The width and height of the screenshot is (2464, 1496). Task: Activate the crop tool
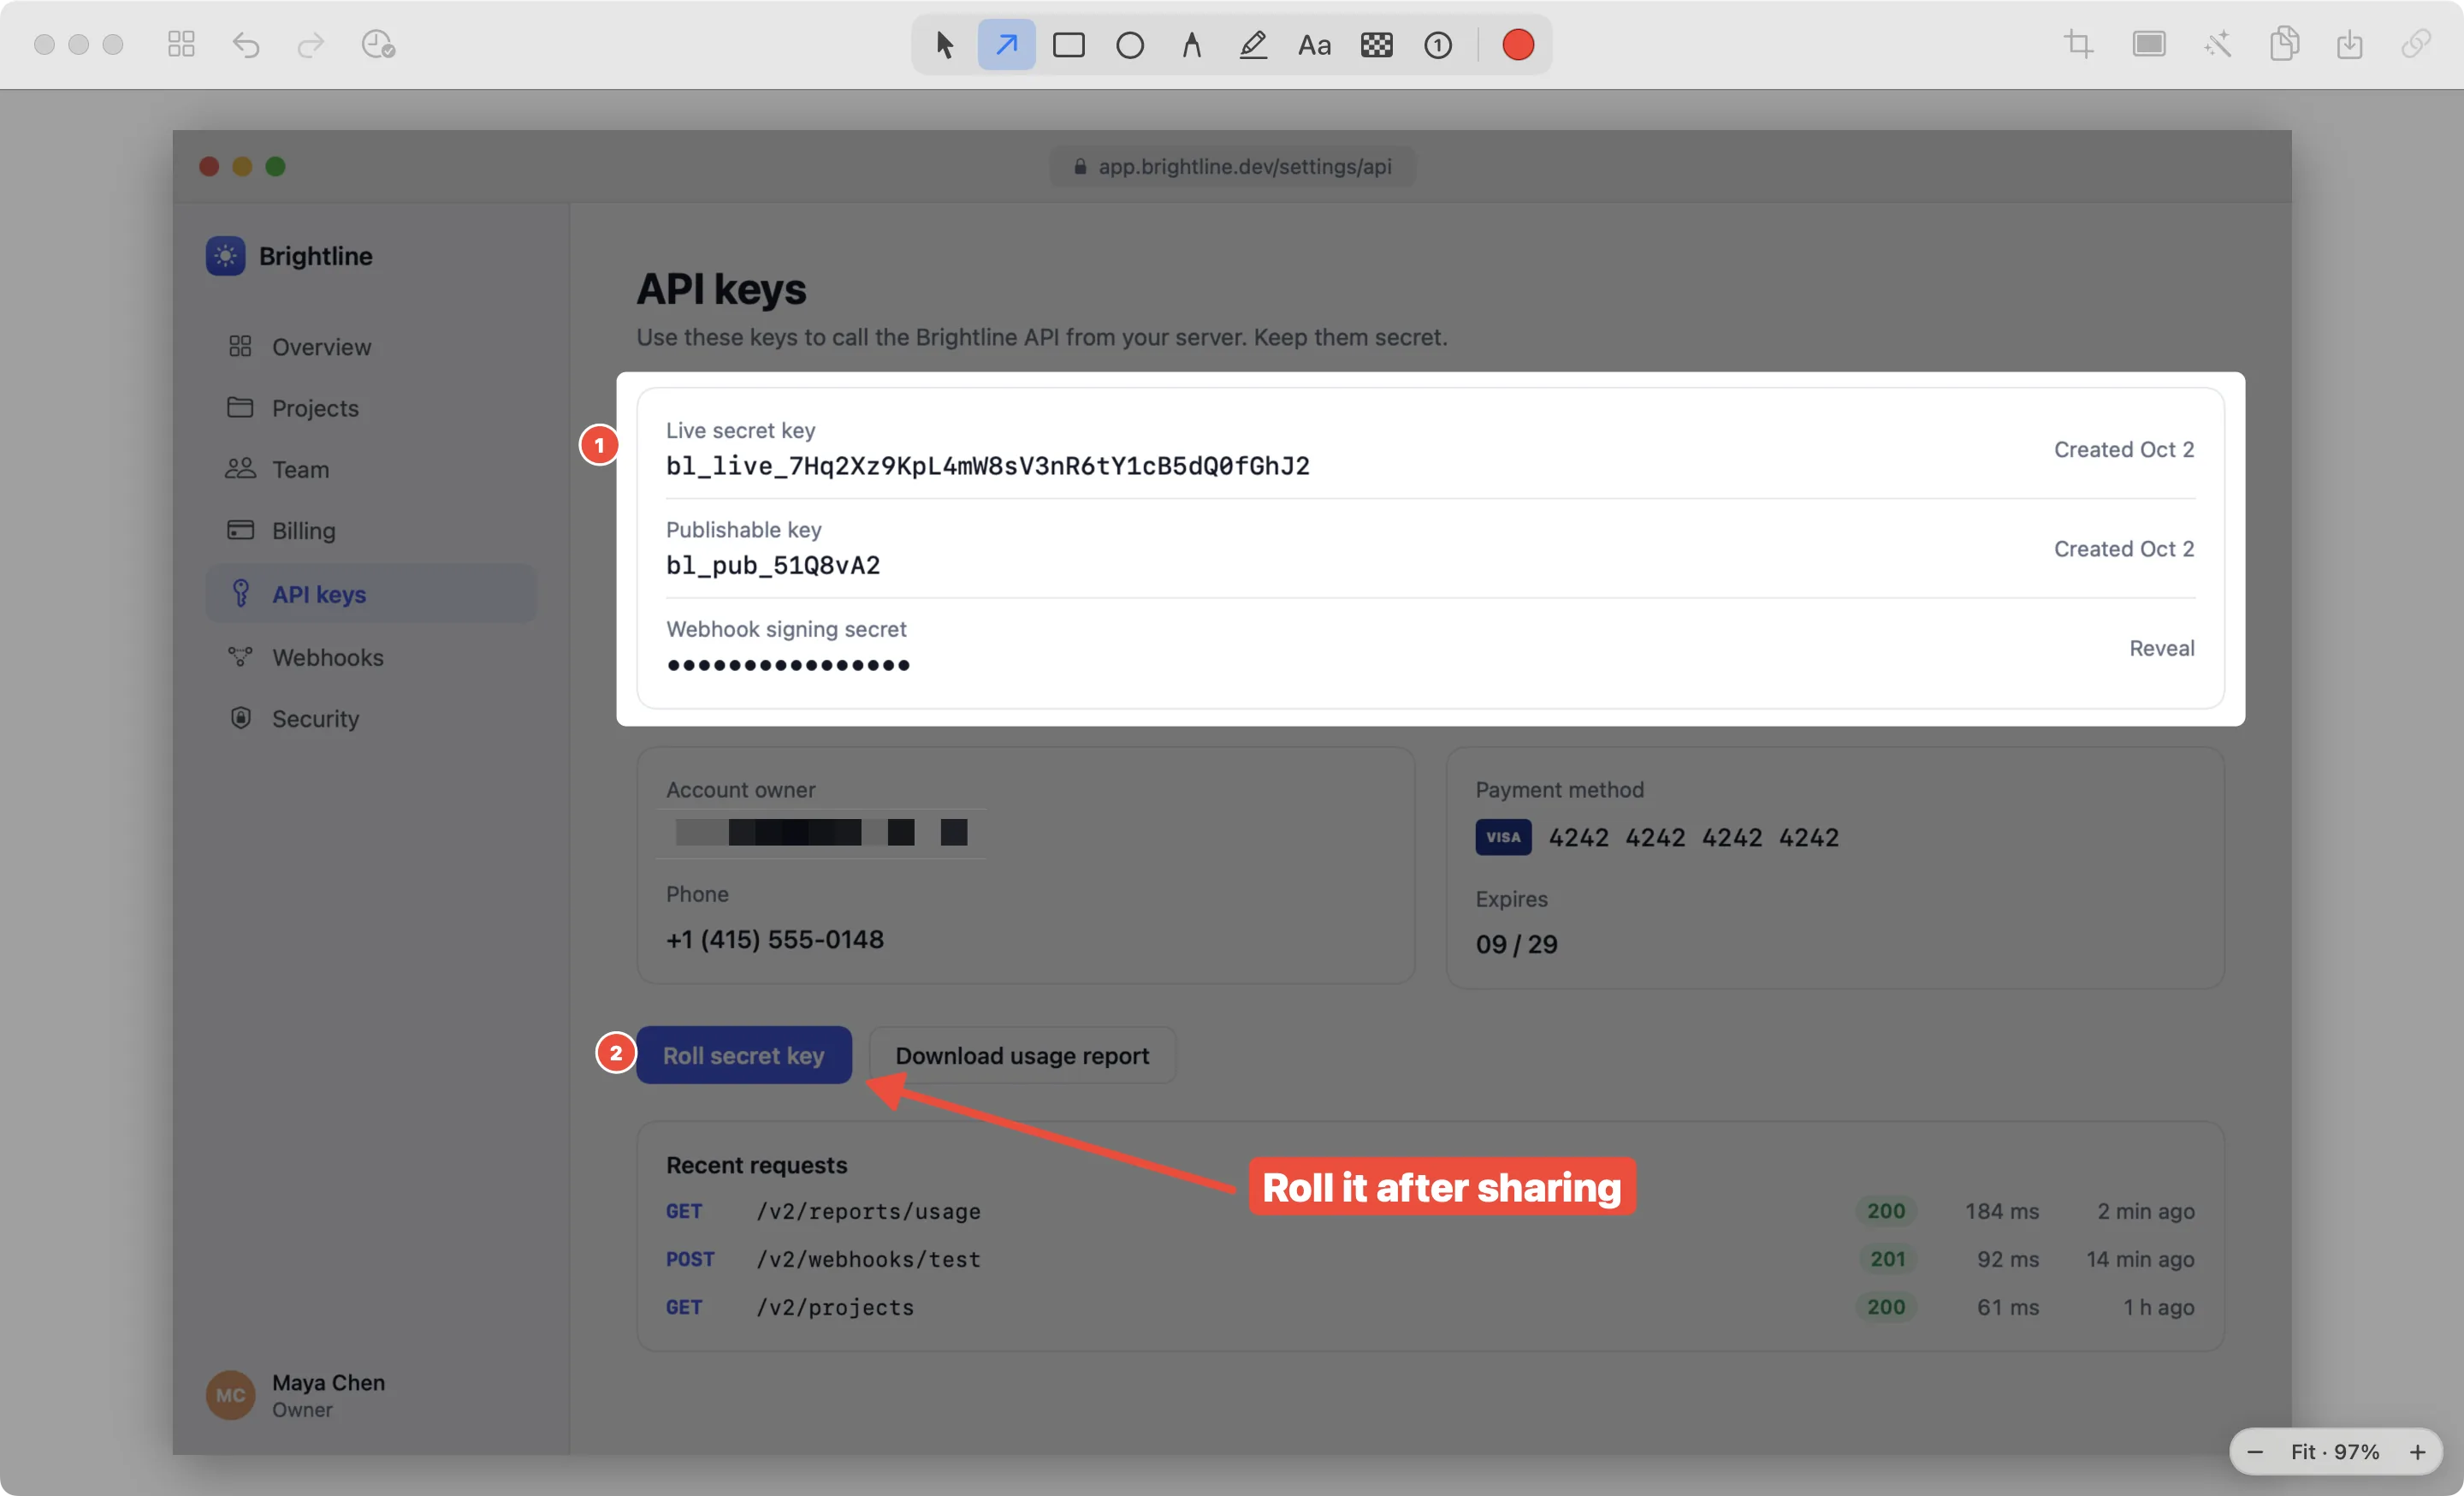pyautogui.click(x=2079, y=44)
